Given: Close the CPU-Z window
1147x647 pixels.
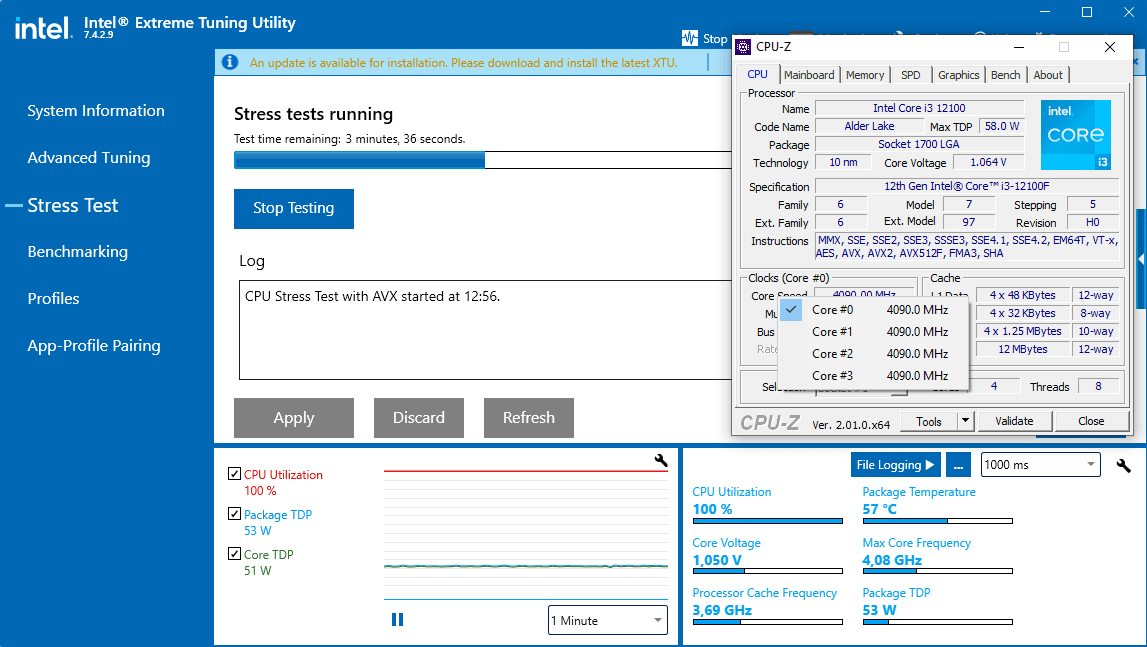Looking at the screenshot, I should (1109, 47).
